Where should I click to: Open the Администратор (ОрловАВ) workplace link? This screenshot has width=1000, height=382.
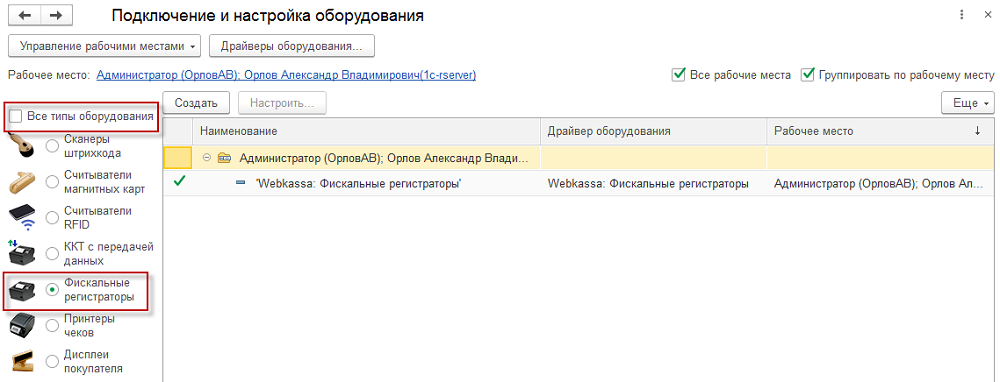[x=286, y=75]
